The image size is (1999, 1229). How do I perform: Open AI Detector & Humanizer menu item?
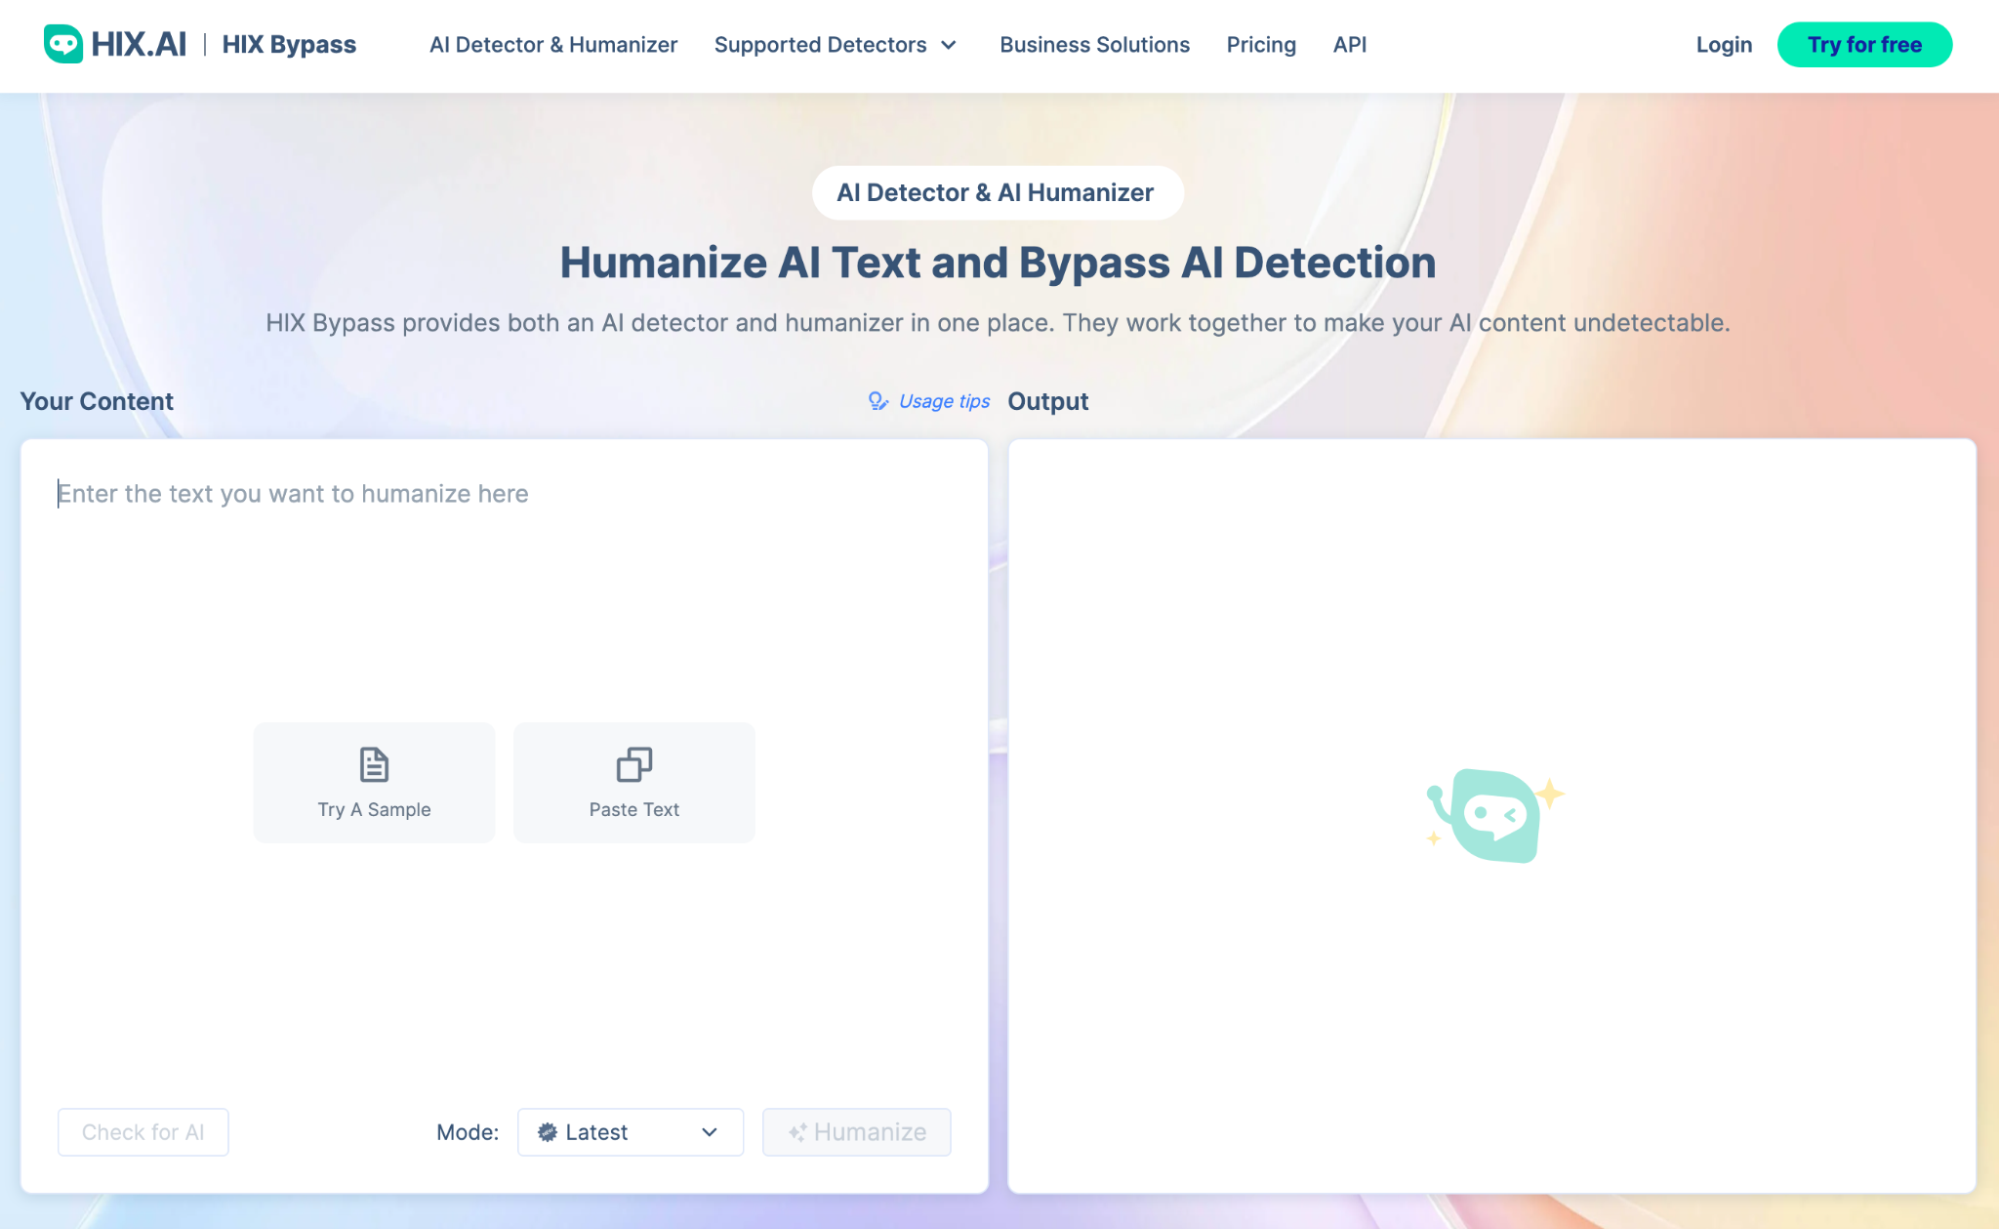point(553,45)
